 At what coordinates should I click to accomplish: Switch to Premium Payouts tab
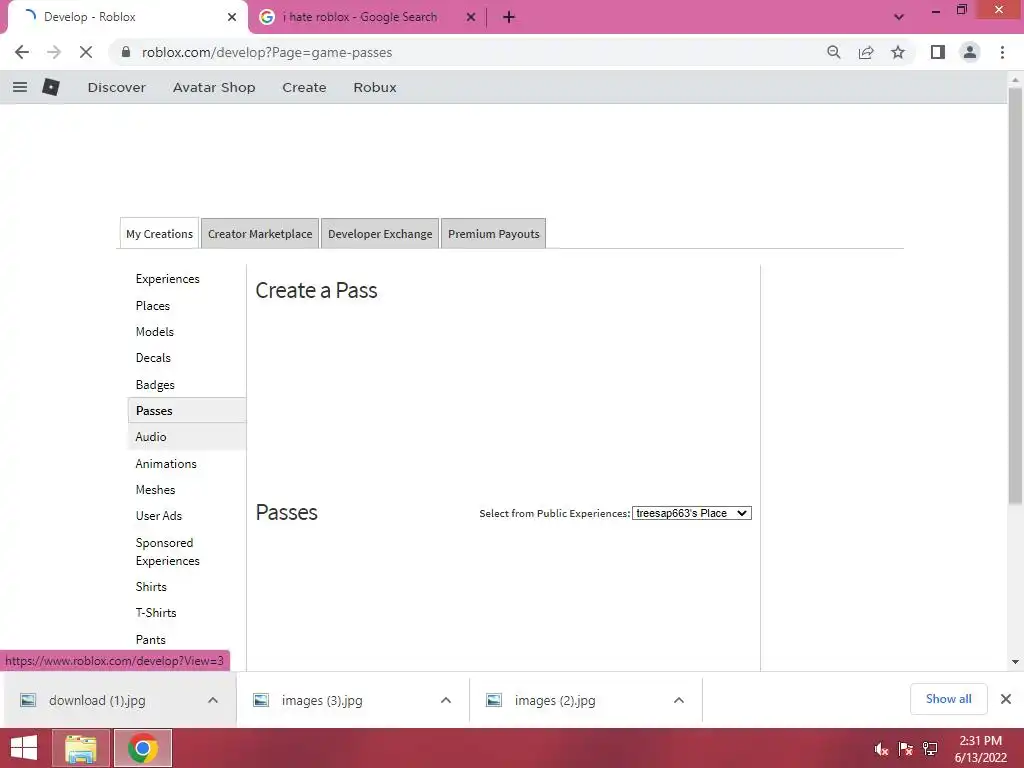pyautogui.click(x=494, y=234)
